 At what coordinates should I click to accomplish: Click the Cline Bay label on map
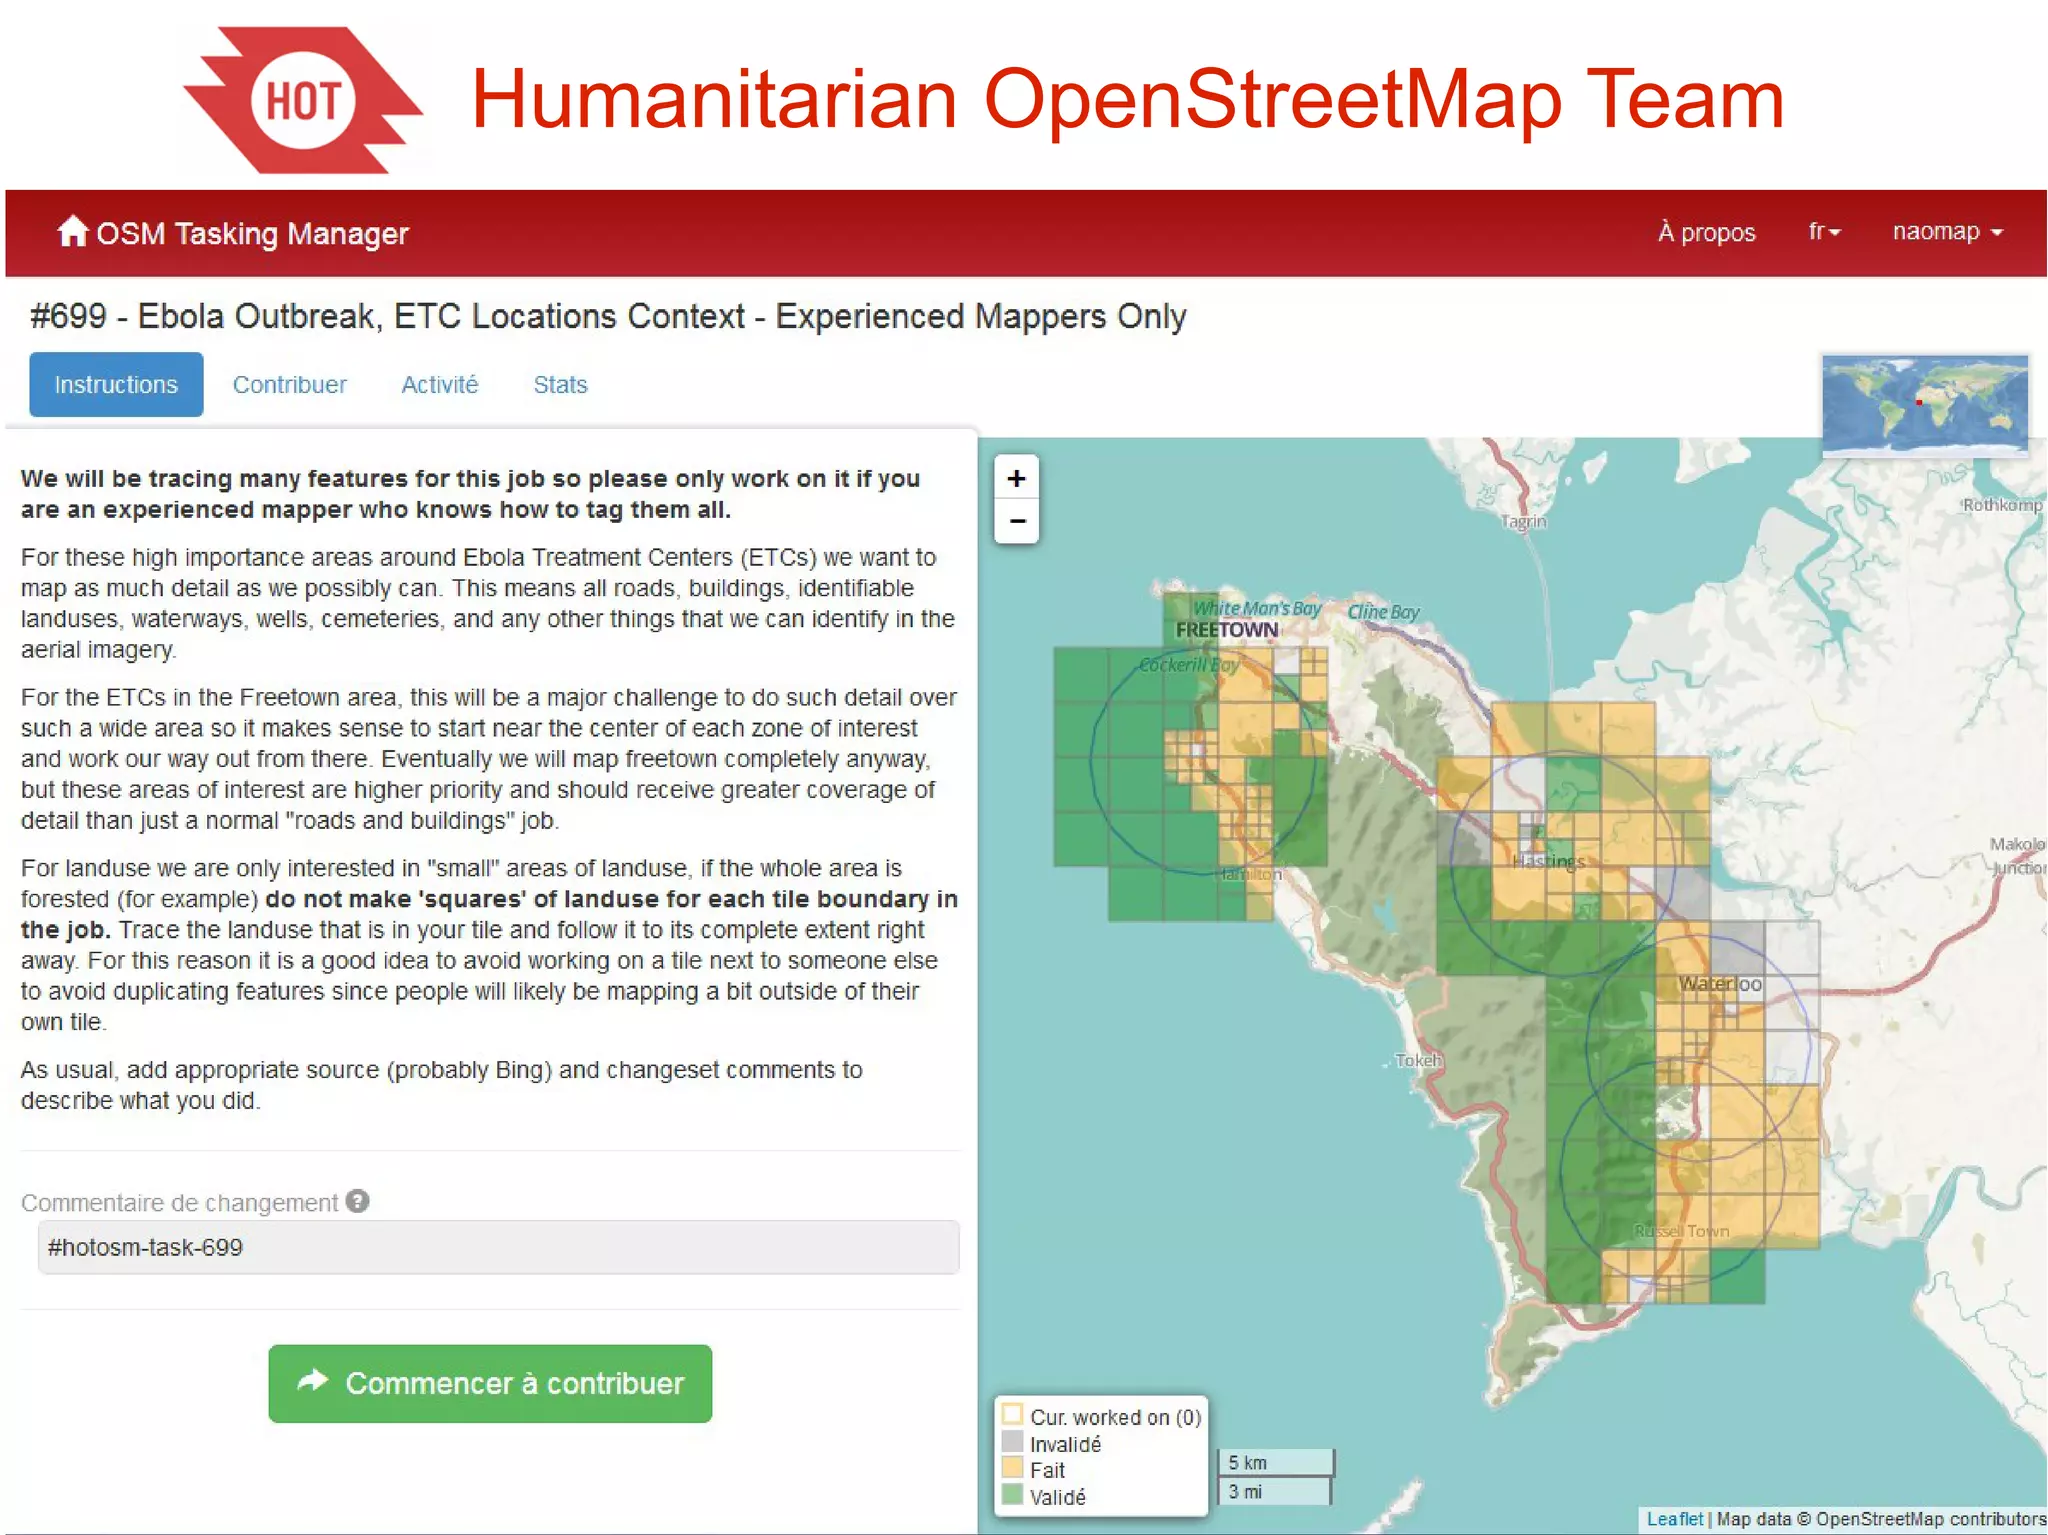[x=1383, y=612]
